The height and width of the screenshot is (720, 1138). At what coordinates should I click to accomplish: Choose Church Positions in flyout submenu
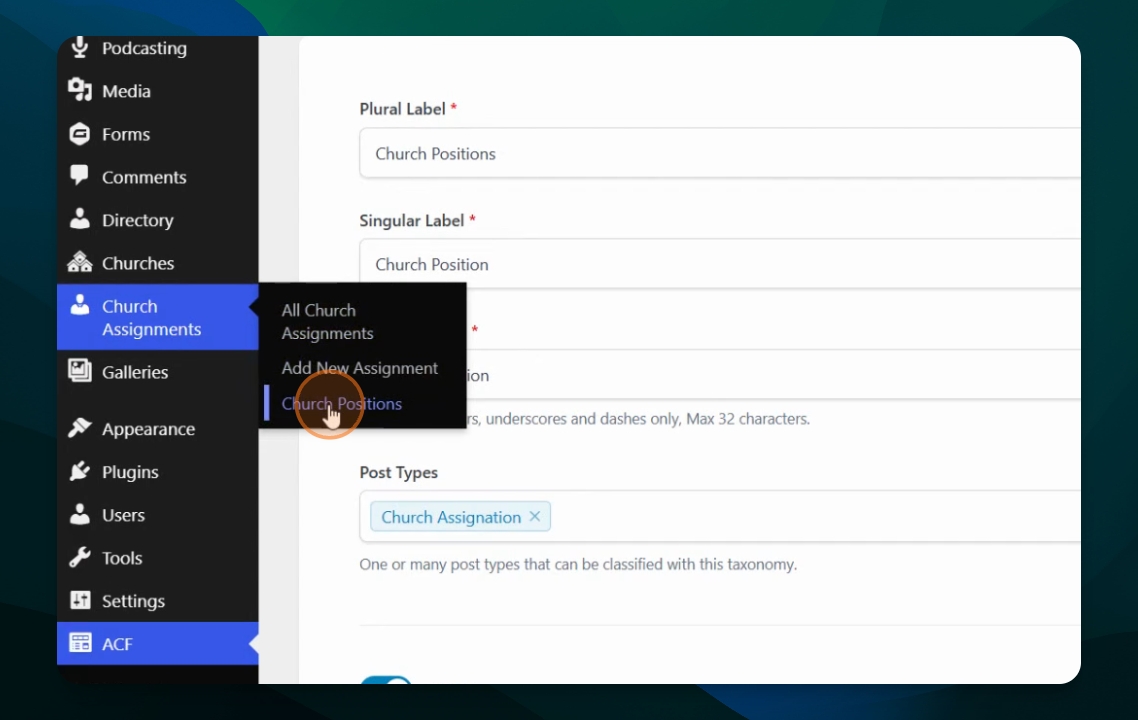(x=342, y=404)
